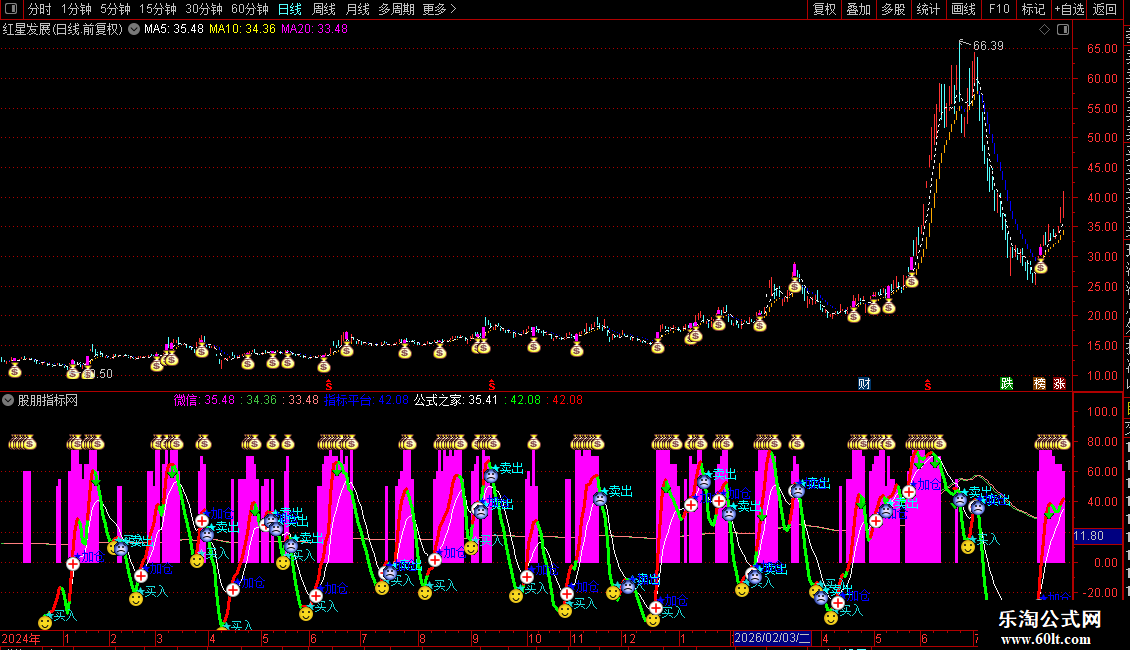Open the 复权 adjustment menu
The height and width of the screenshot is (650, 1130).
pyautogui.click(x=824, y=9)
